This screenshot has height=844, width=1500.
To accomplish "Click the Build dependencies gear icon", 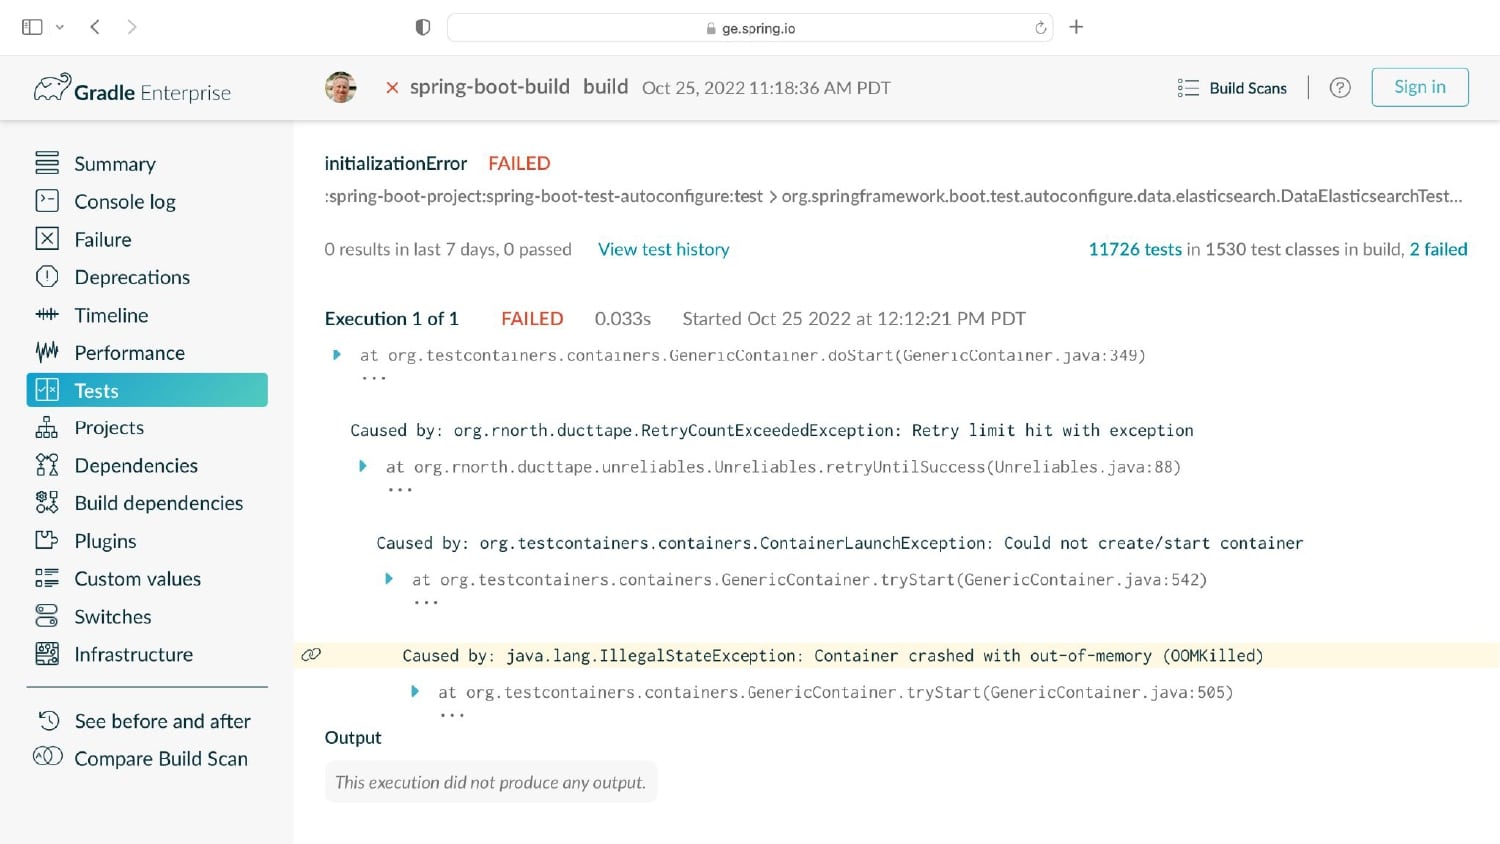I will (x=47, y=503).
